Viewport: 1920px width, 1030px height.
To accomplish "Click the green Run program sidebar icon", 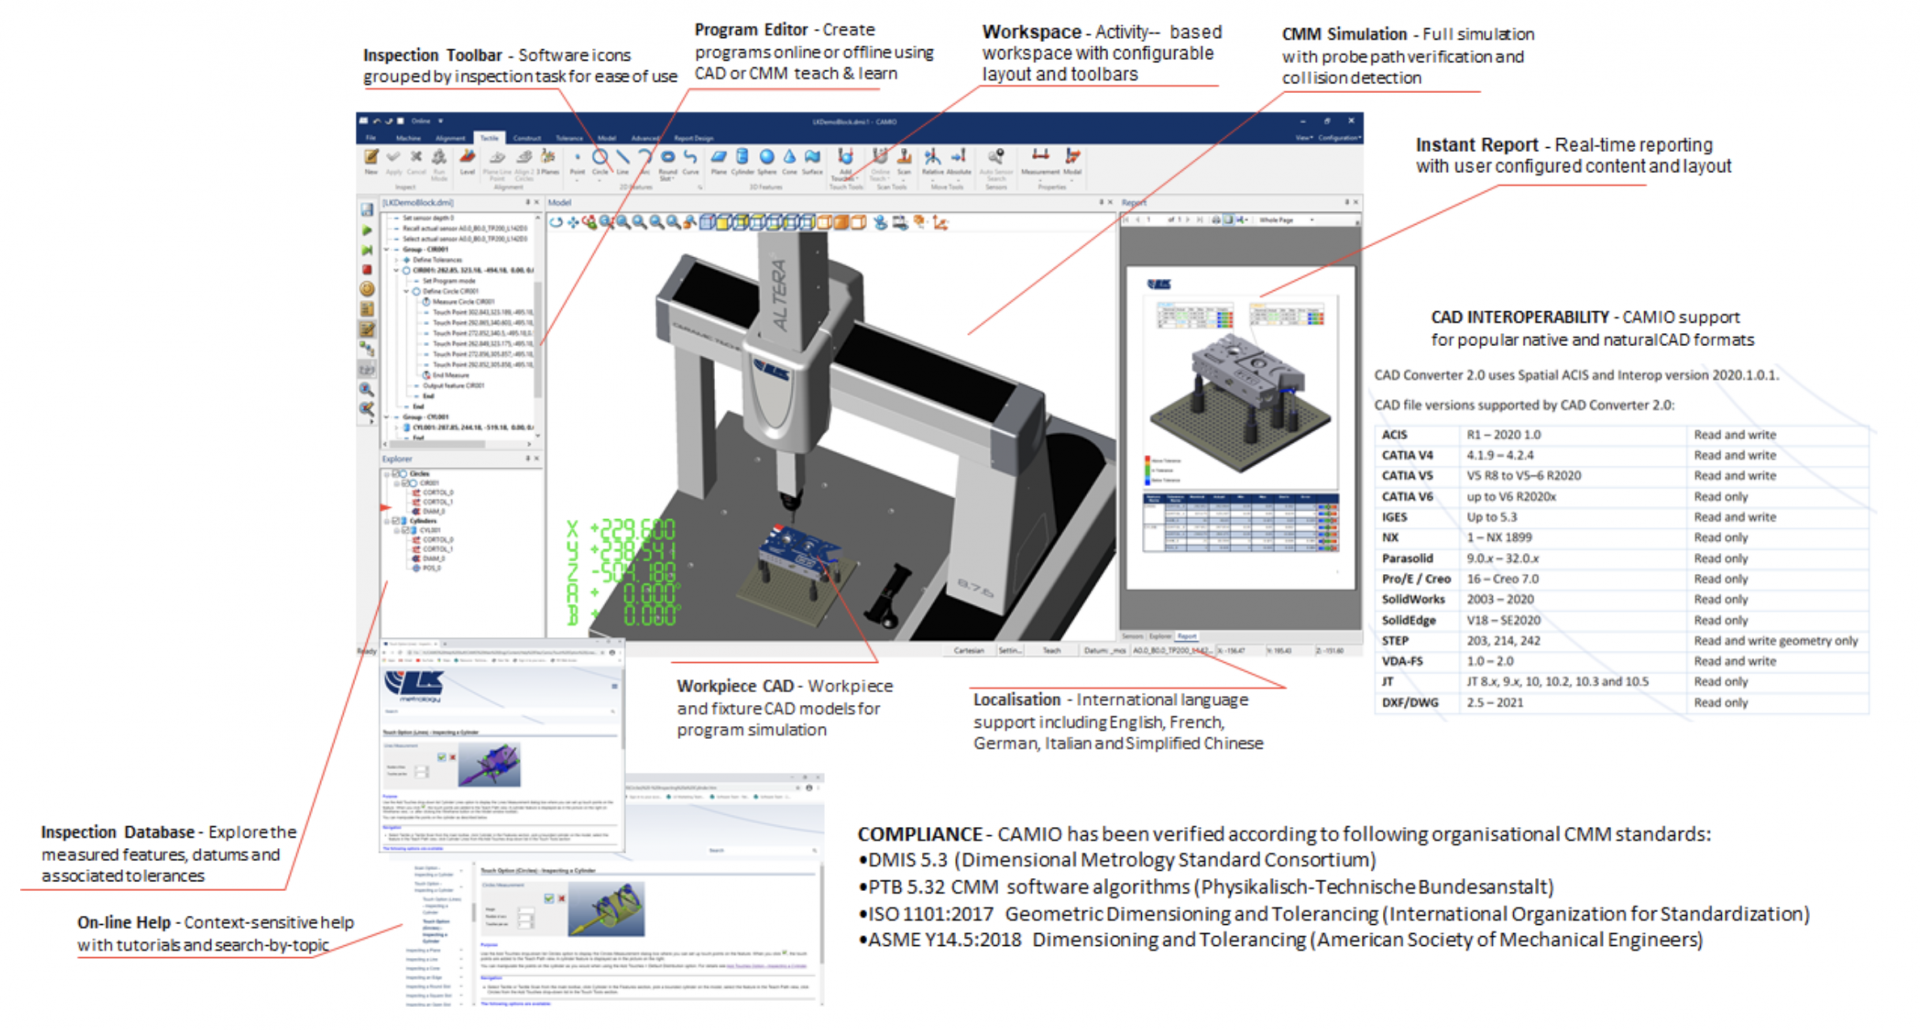I will click(367, 230).
